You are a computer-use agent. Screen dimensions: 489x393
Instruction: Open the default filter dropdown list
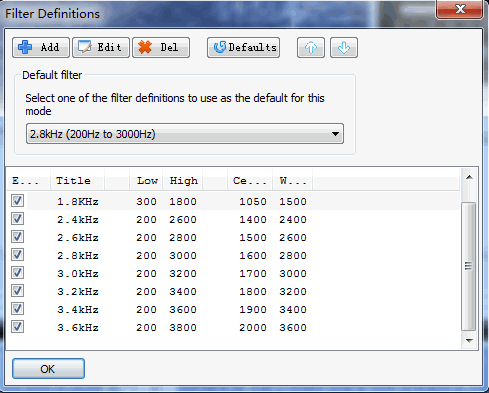(185, 134)
